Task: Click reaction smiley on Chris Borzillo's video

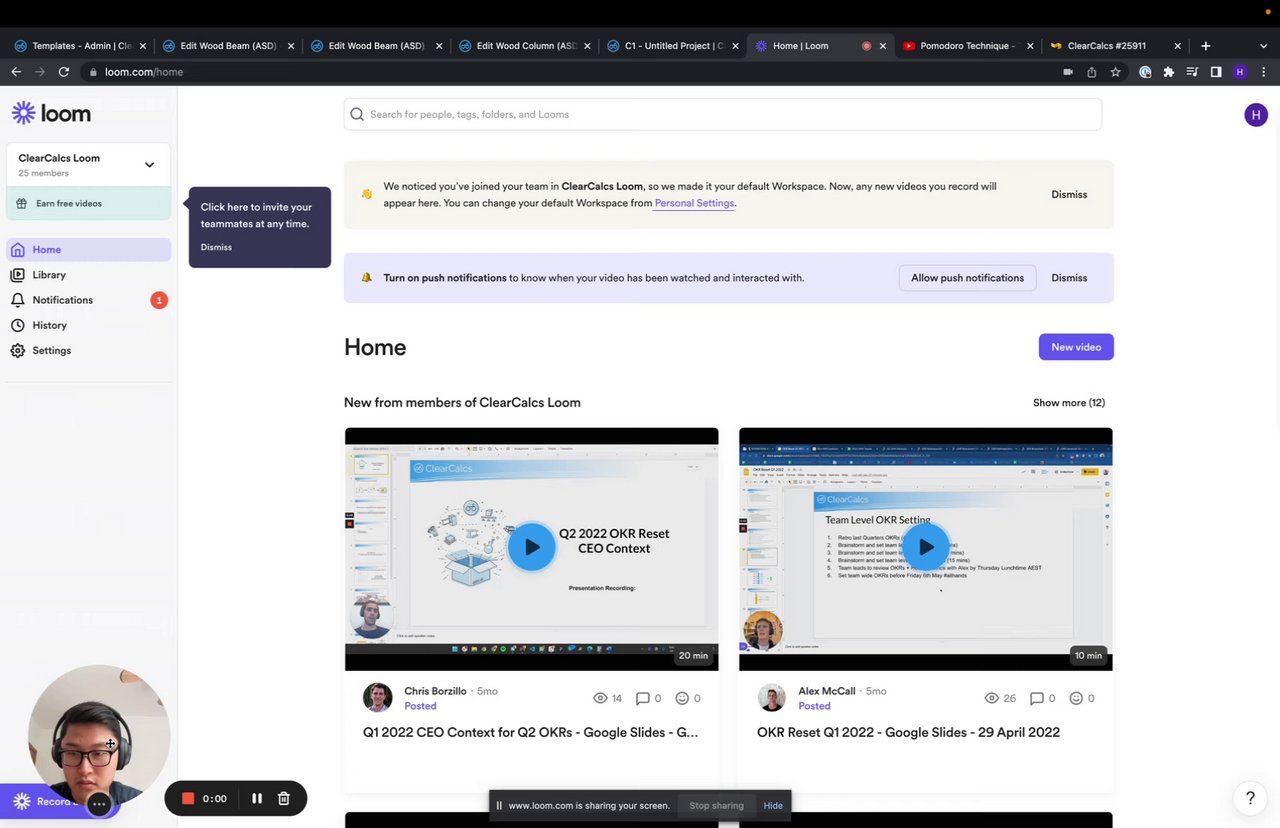Action: 683,698
